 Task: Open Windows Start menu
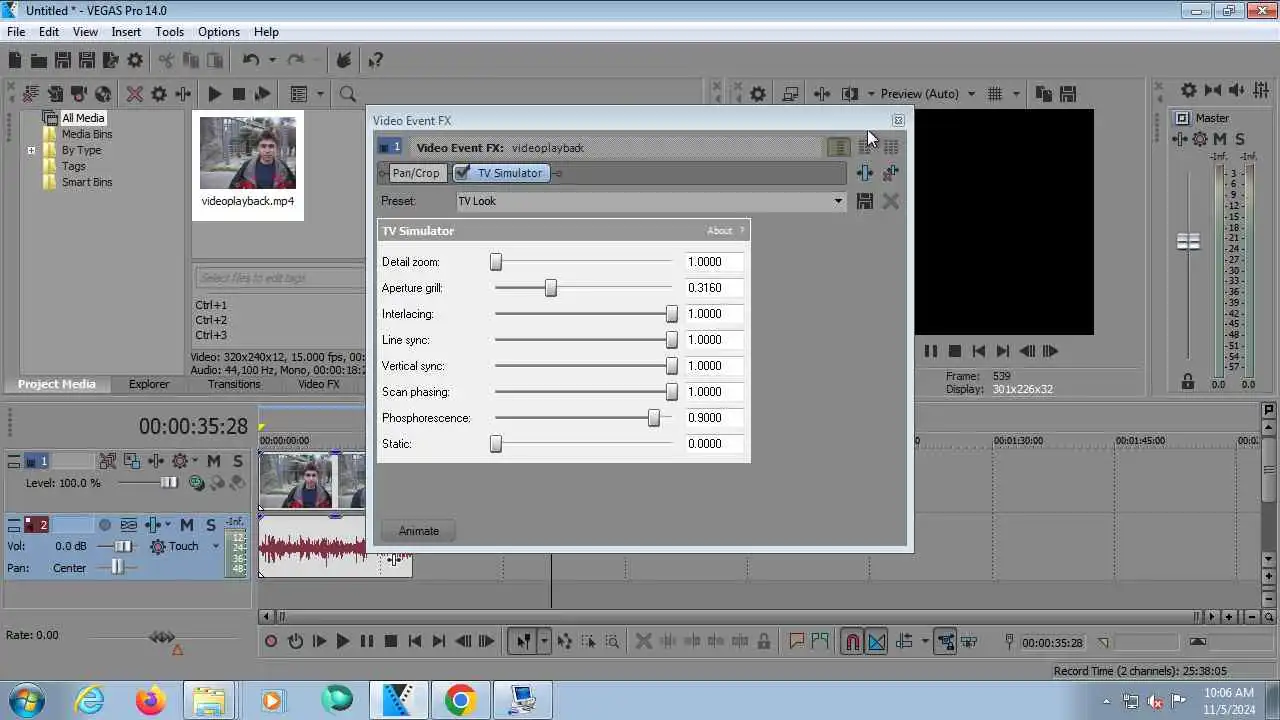(x=25, y=700)
